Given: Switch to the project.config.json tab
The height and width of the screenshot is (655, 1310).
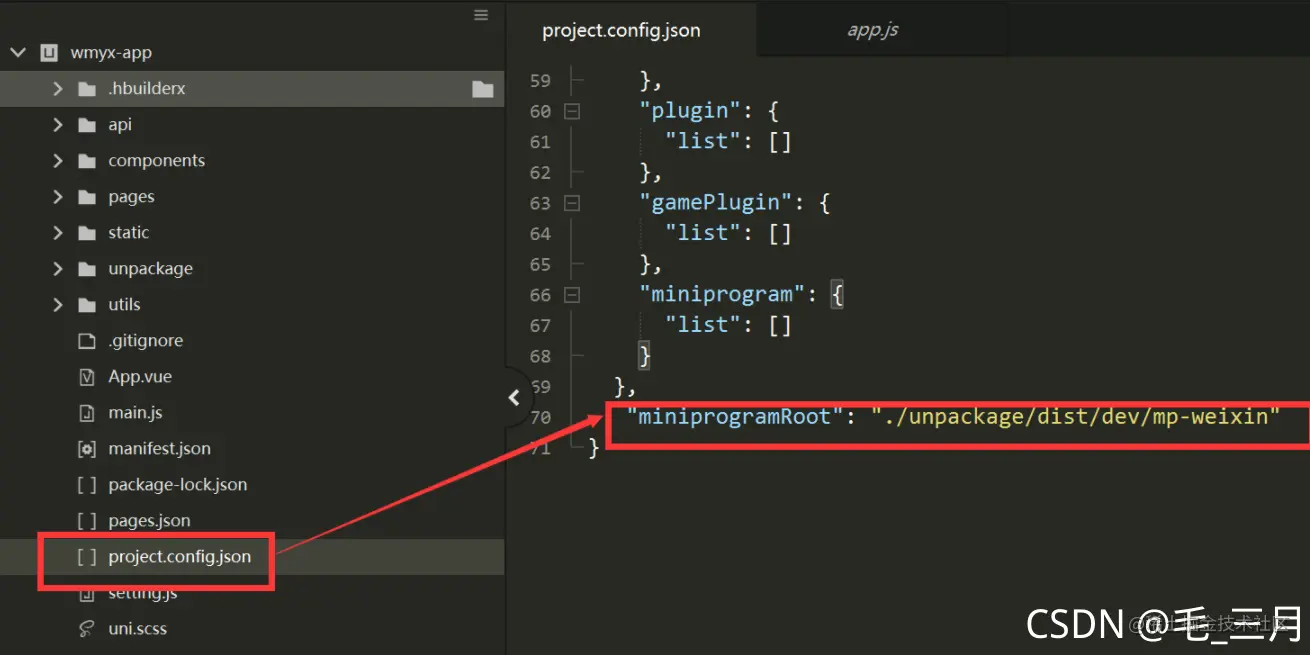Looking at the screenshot, I should [x=621, y=30].
